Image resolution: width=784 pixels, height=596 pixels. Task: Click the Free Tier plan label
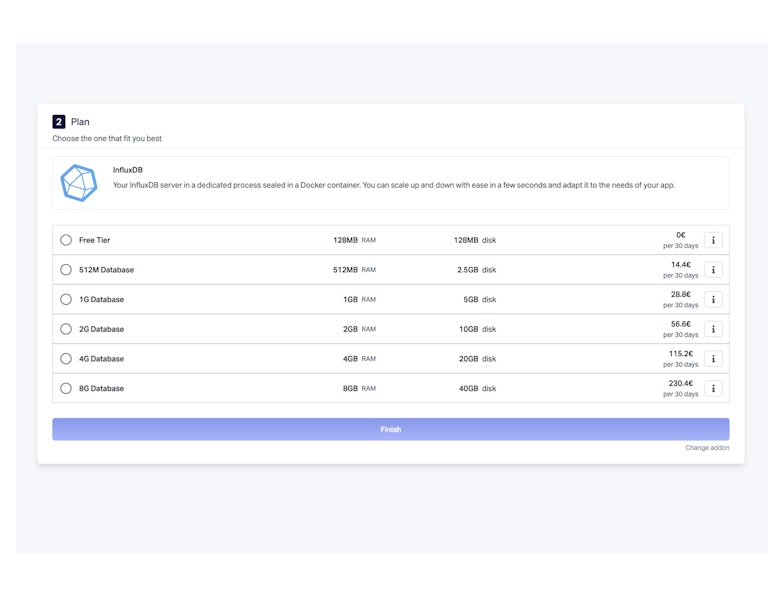tap(95, 240)
